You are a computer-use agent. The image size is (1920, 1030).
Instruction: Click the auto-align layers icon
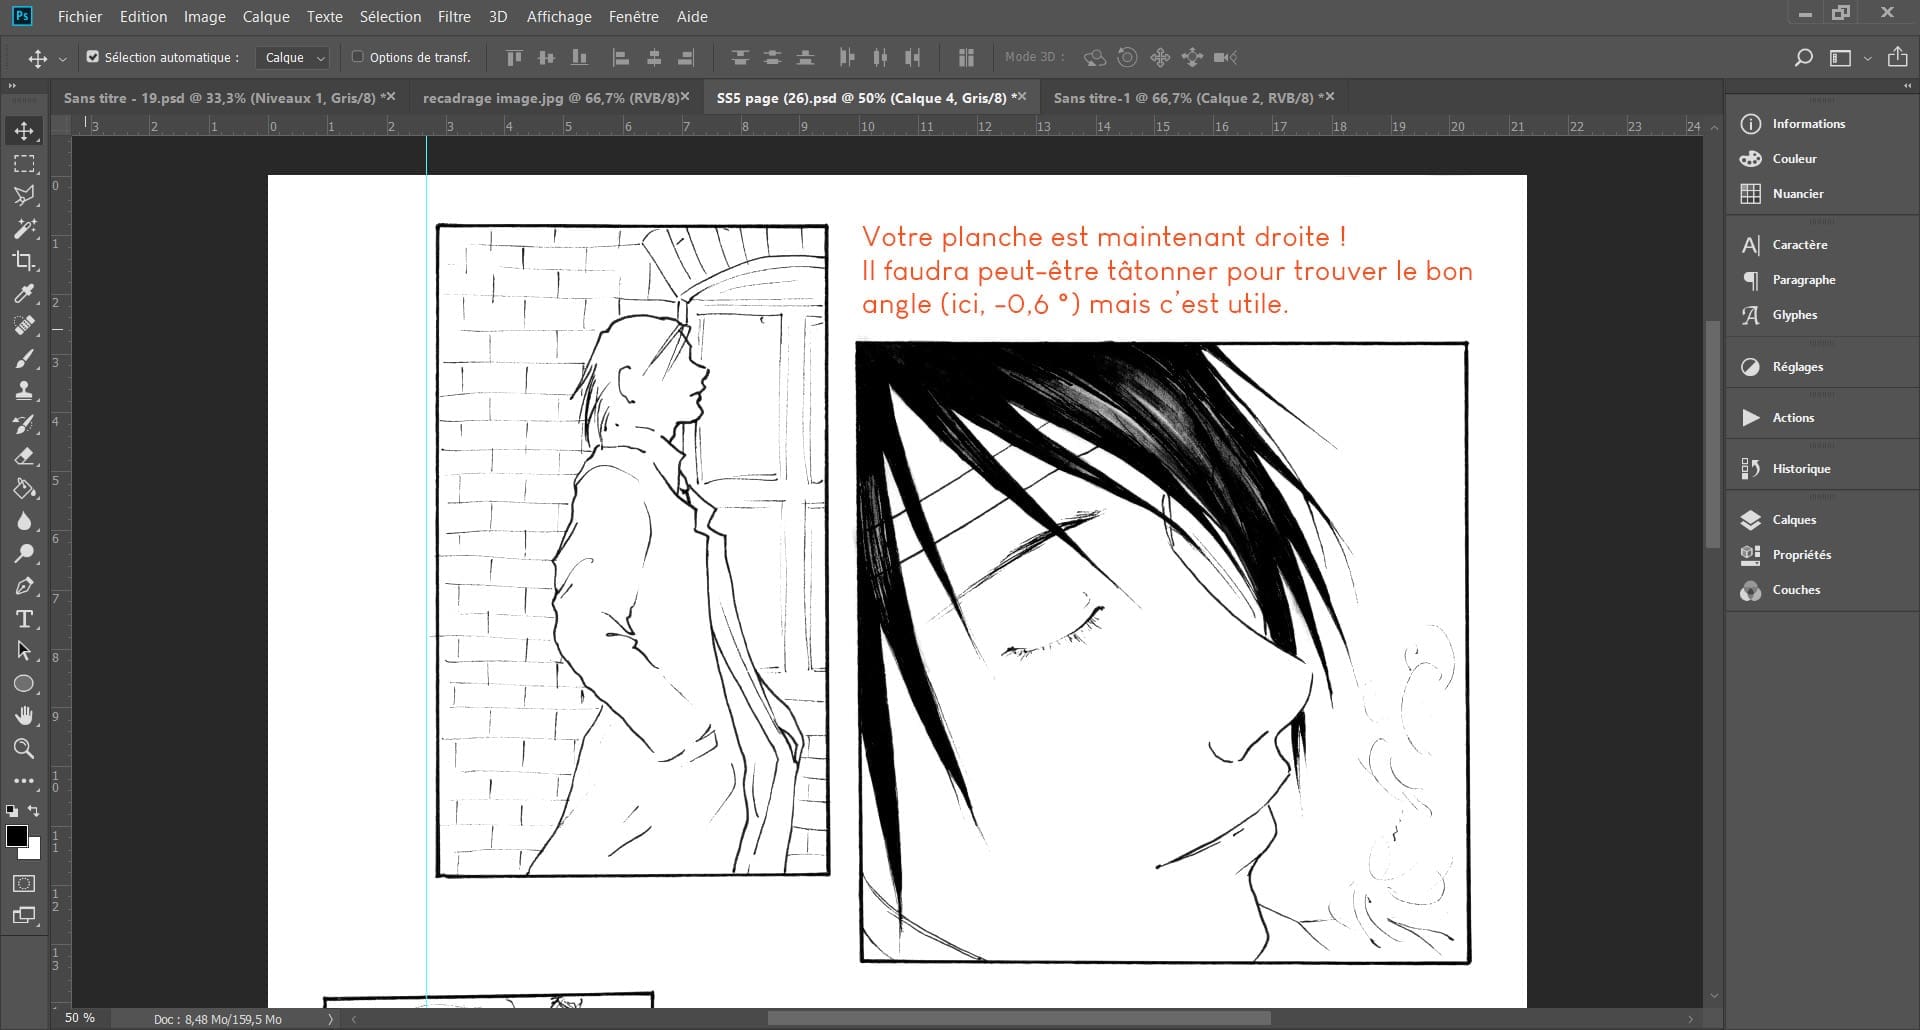coord(966,58)
